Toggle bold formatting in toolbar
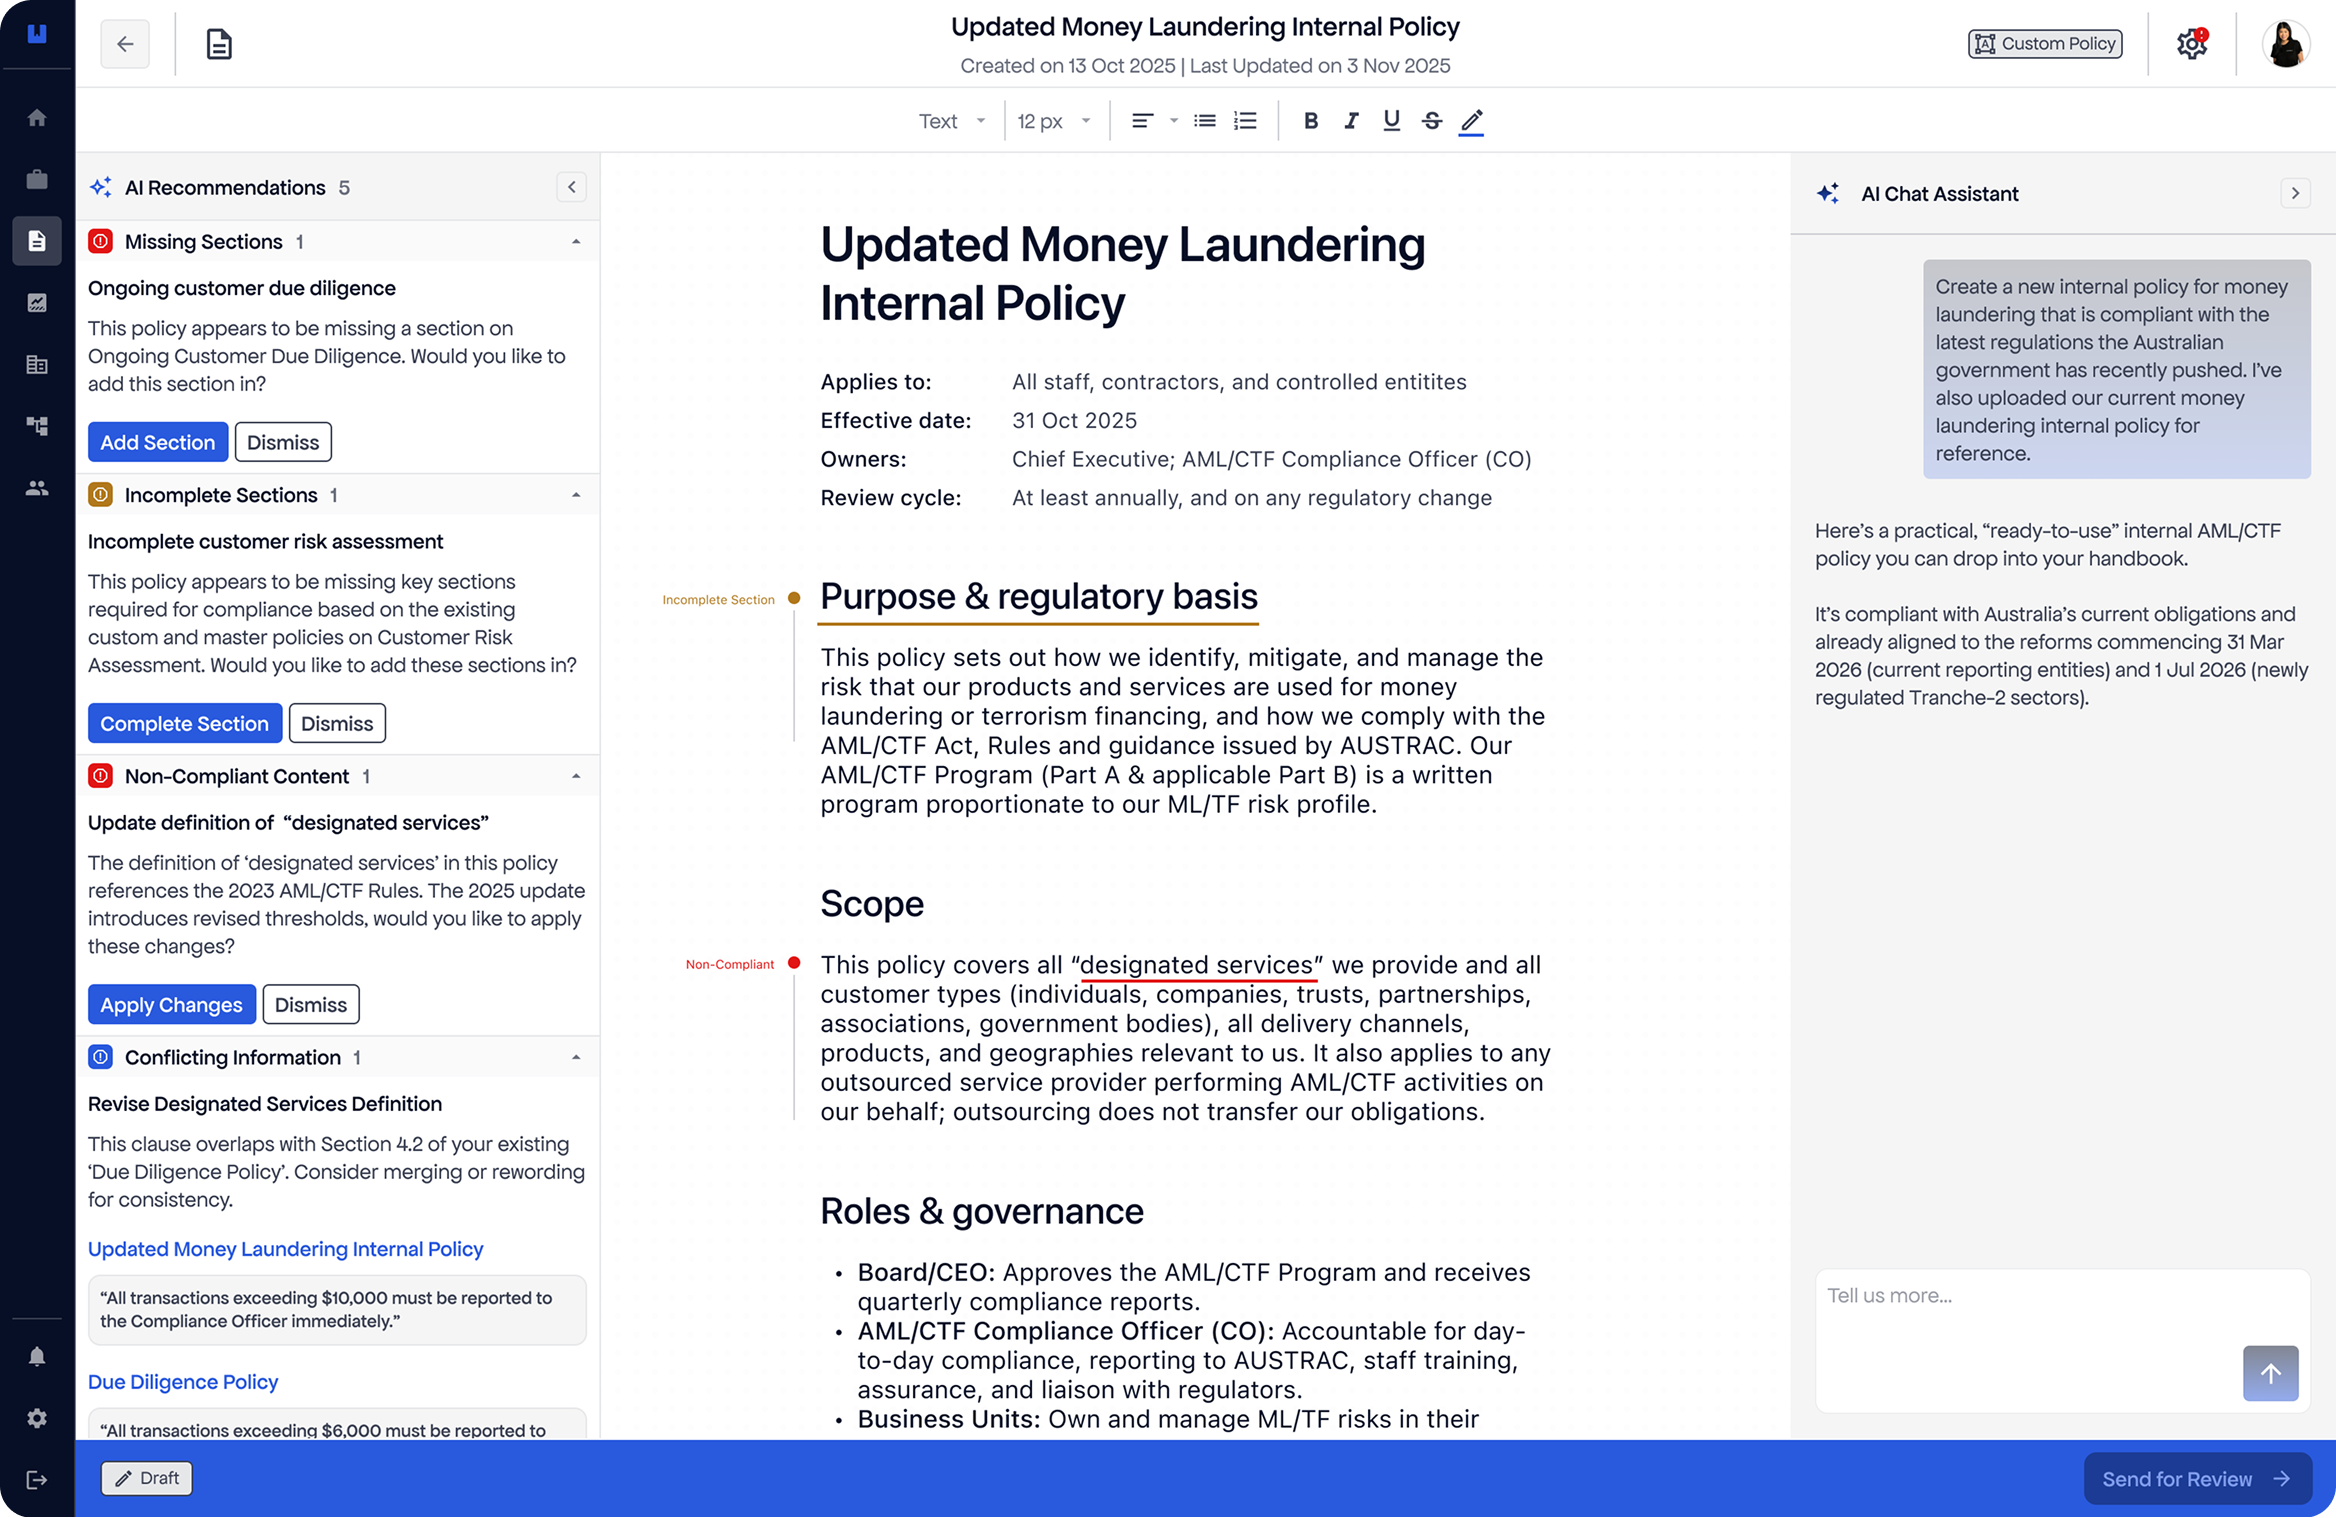 [1310, 121]
